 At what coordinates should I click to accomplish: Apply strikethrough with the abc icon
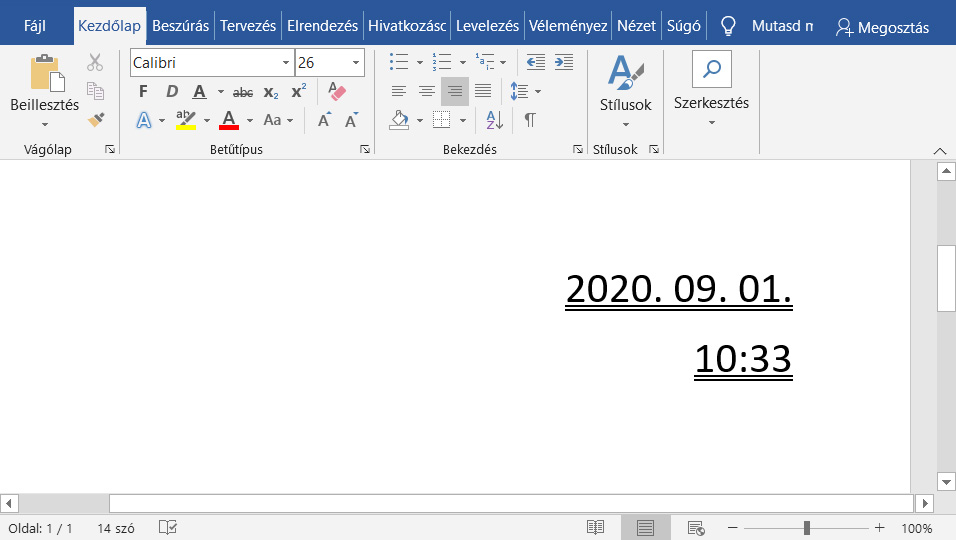pos(242,92)
